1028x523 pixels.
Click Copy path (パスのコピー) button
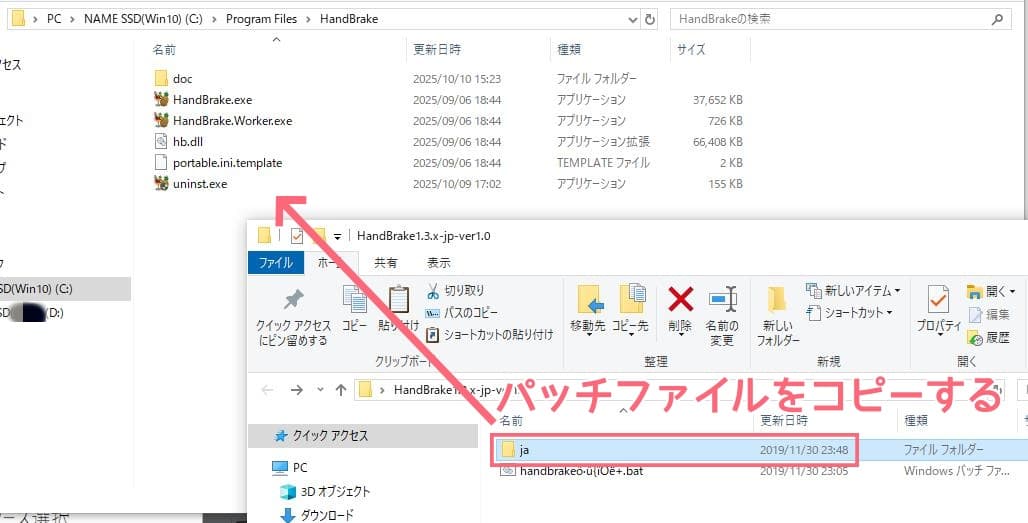(462, 312)
